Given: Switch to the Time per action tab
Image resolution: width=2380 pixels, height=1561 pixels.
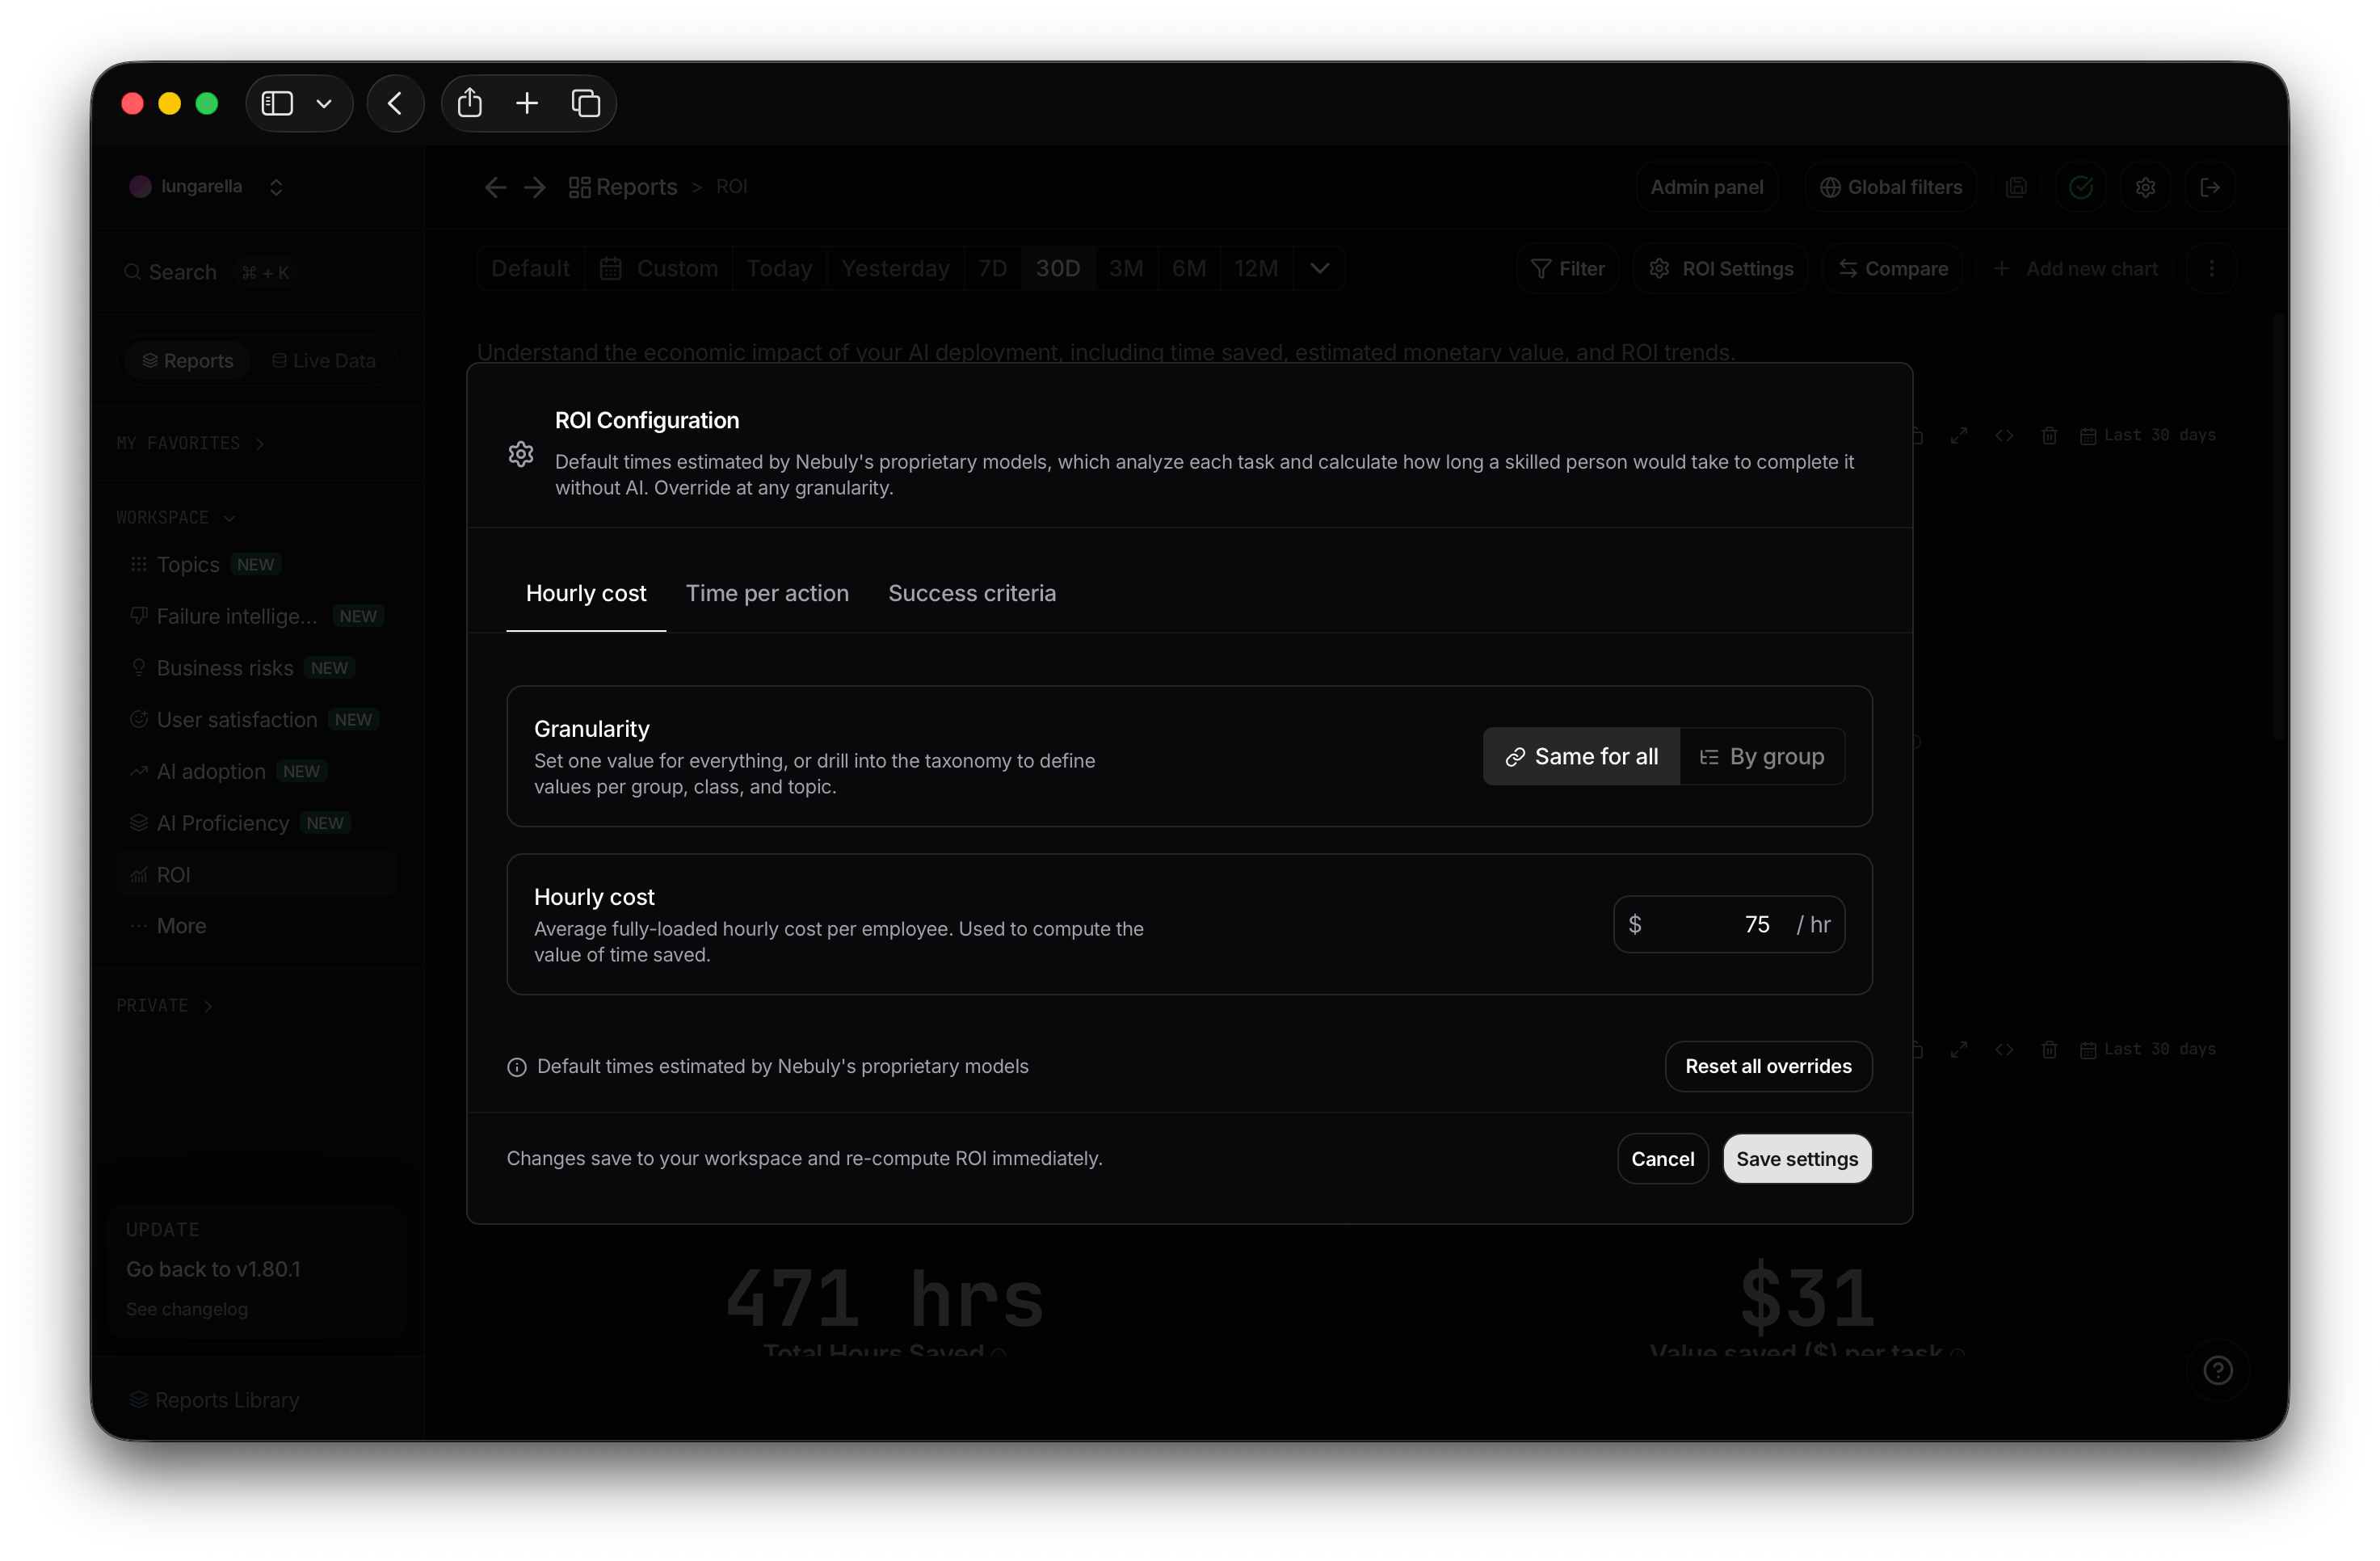Looking at the screenshot, I should [x=767, y=593].
